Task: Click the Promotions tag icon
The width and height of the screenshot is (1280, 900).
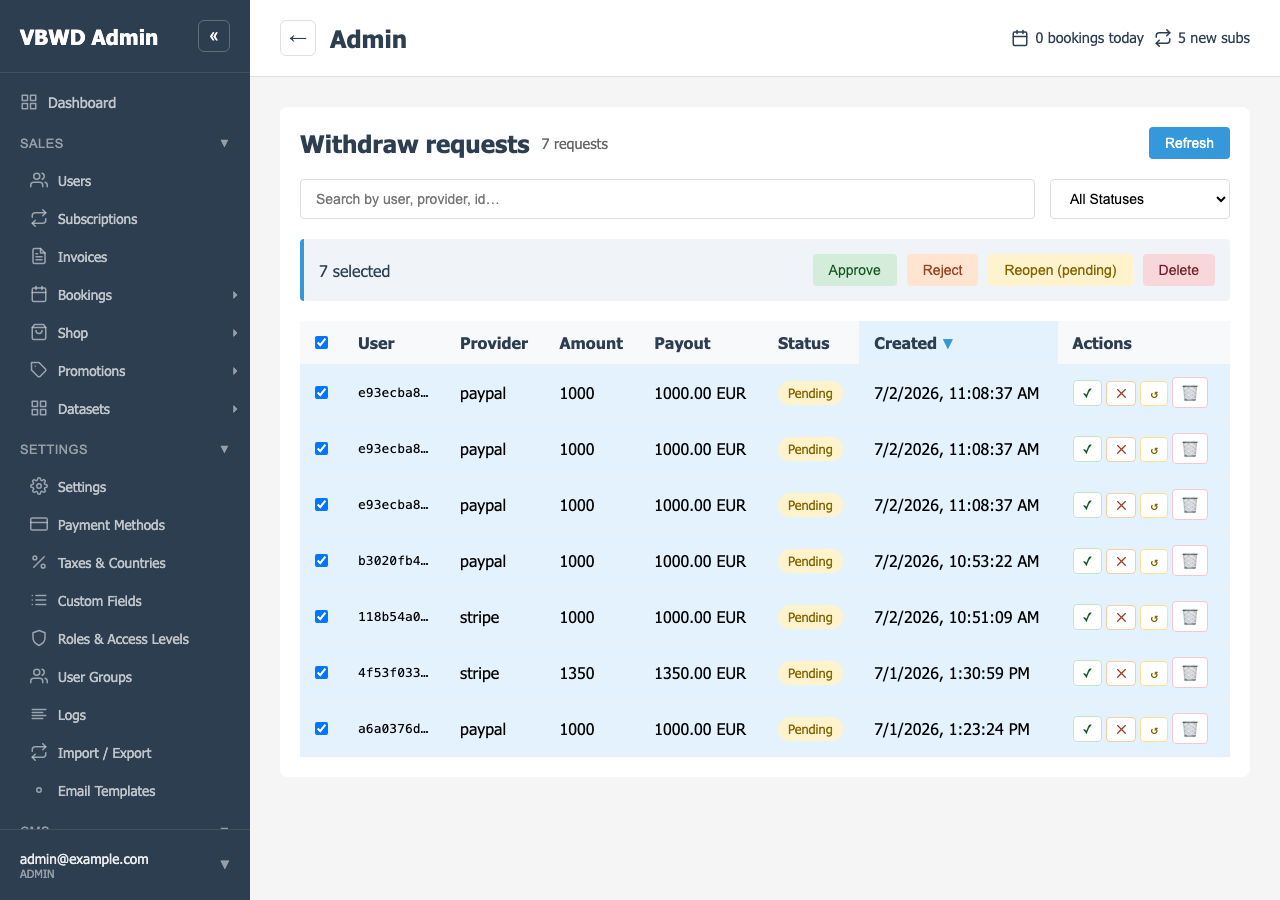Action: 39,370
